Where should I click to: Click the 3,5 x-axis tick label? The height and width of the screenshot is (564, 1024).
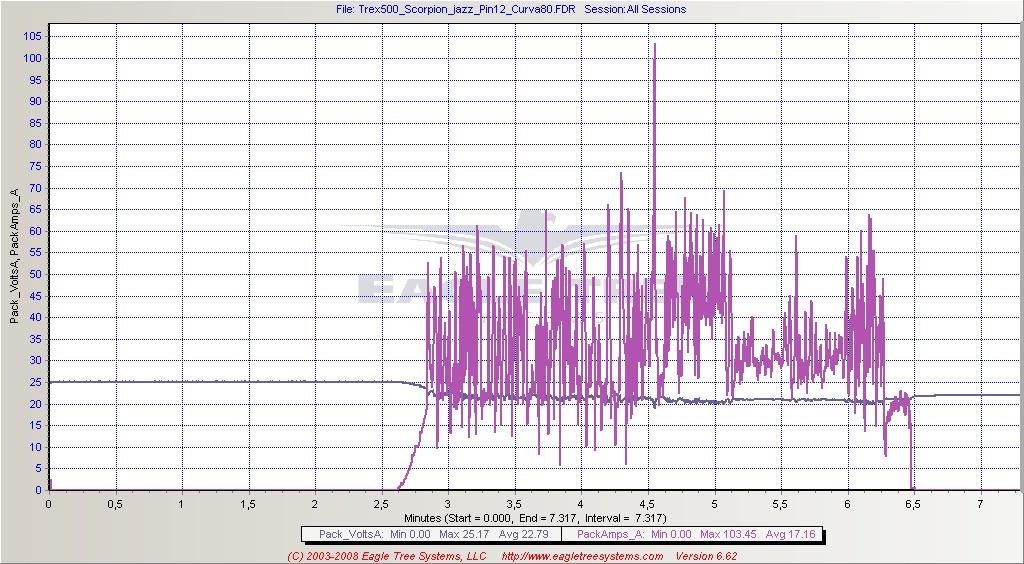[515, 504]
